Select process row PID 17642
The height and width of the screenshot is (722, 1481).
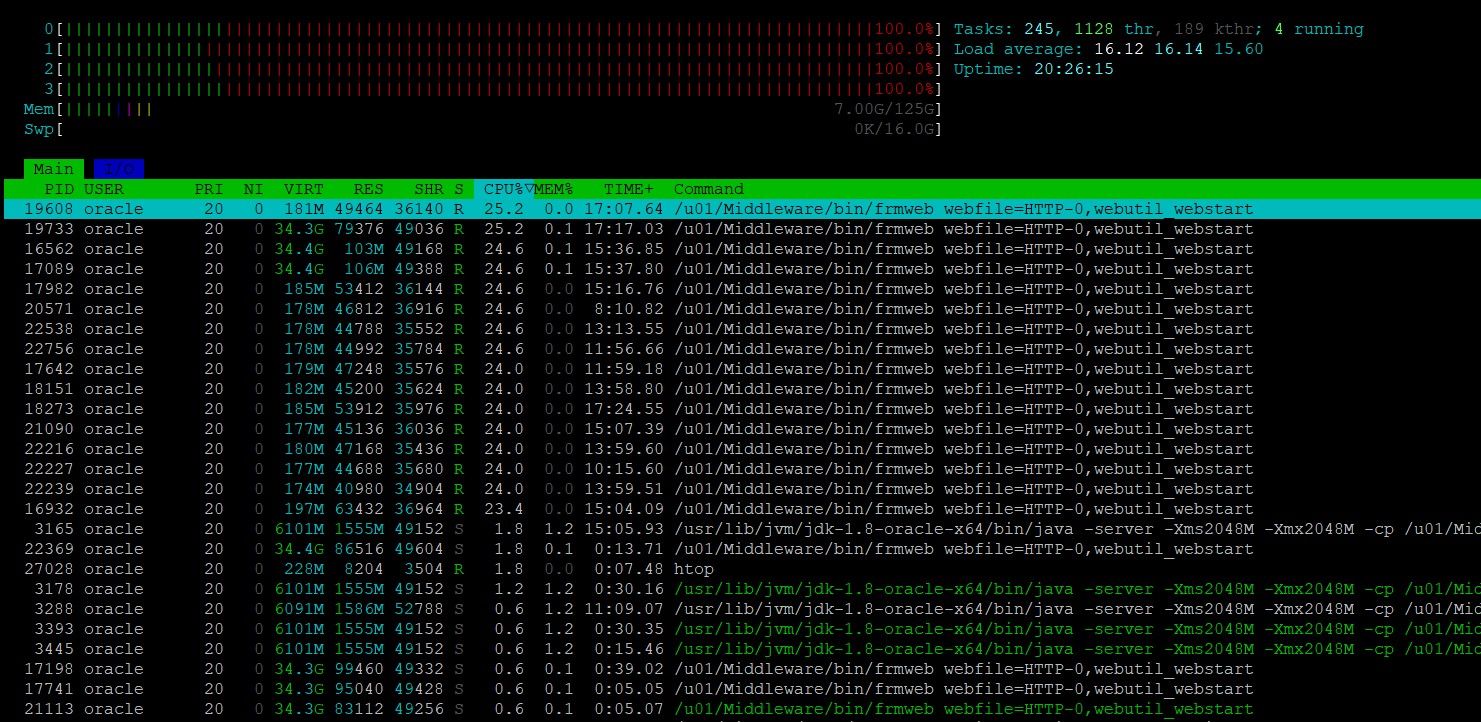[x=740, y=369]
